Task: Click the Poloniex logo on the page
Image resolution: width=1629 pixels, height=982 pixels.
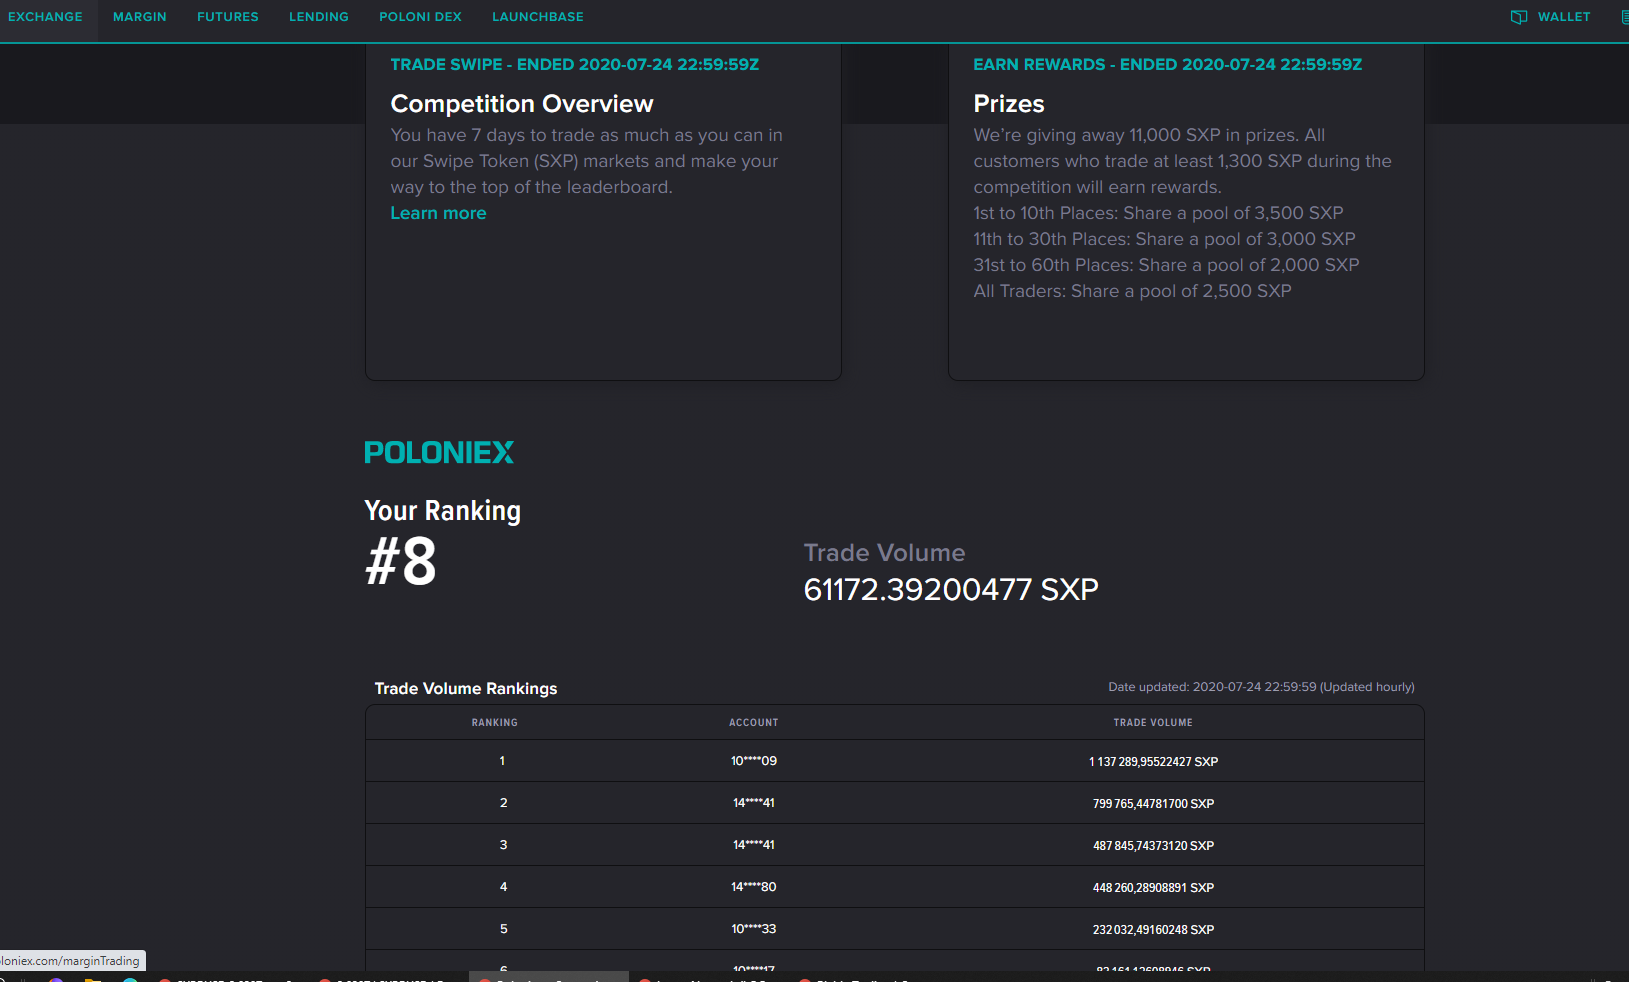Action: click(x=439, y=452)
